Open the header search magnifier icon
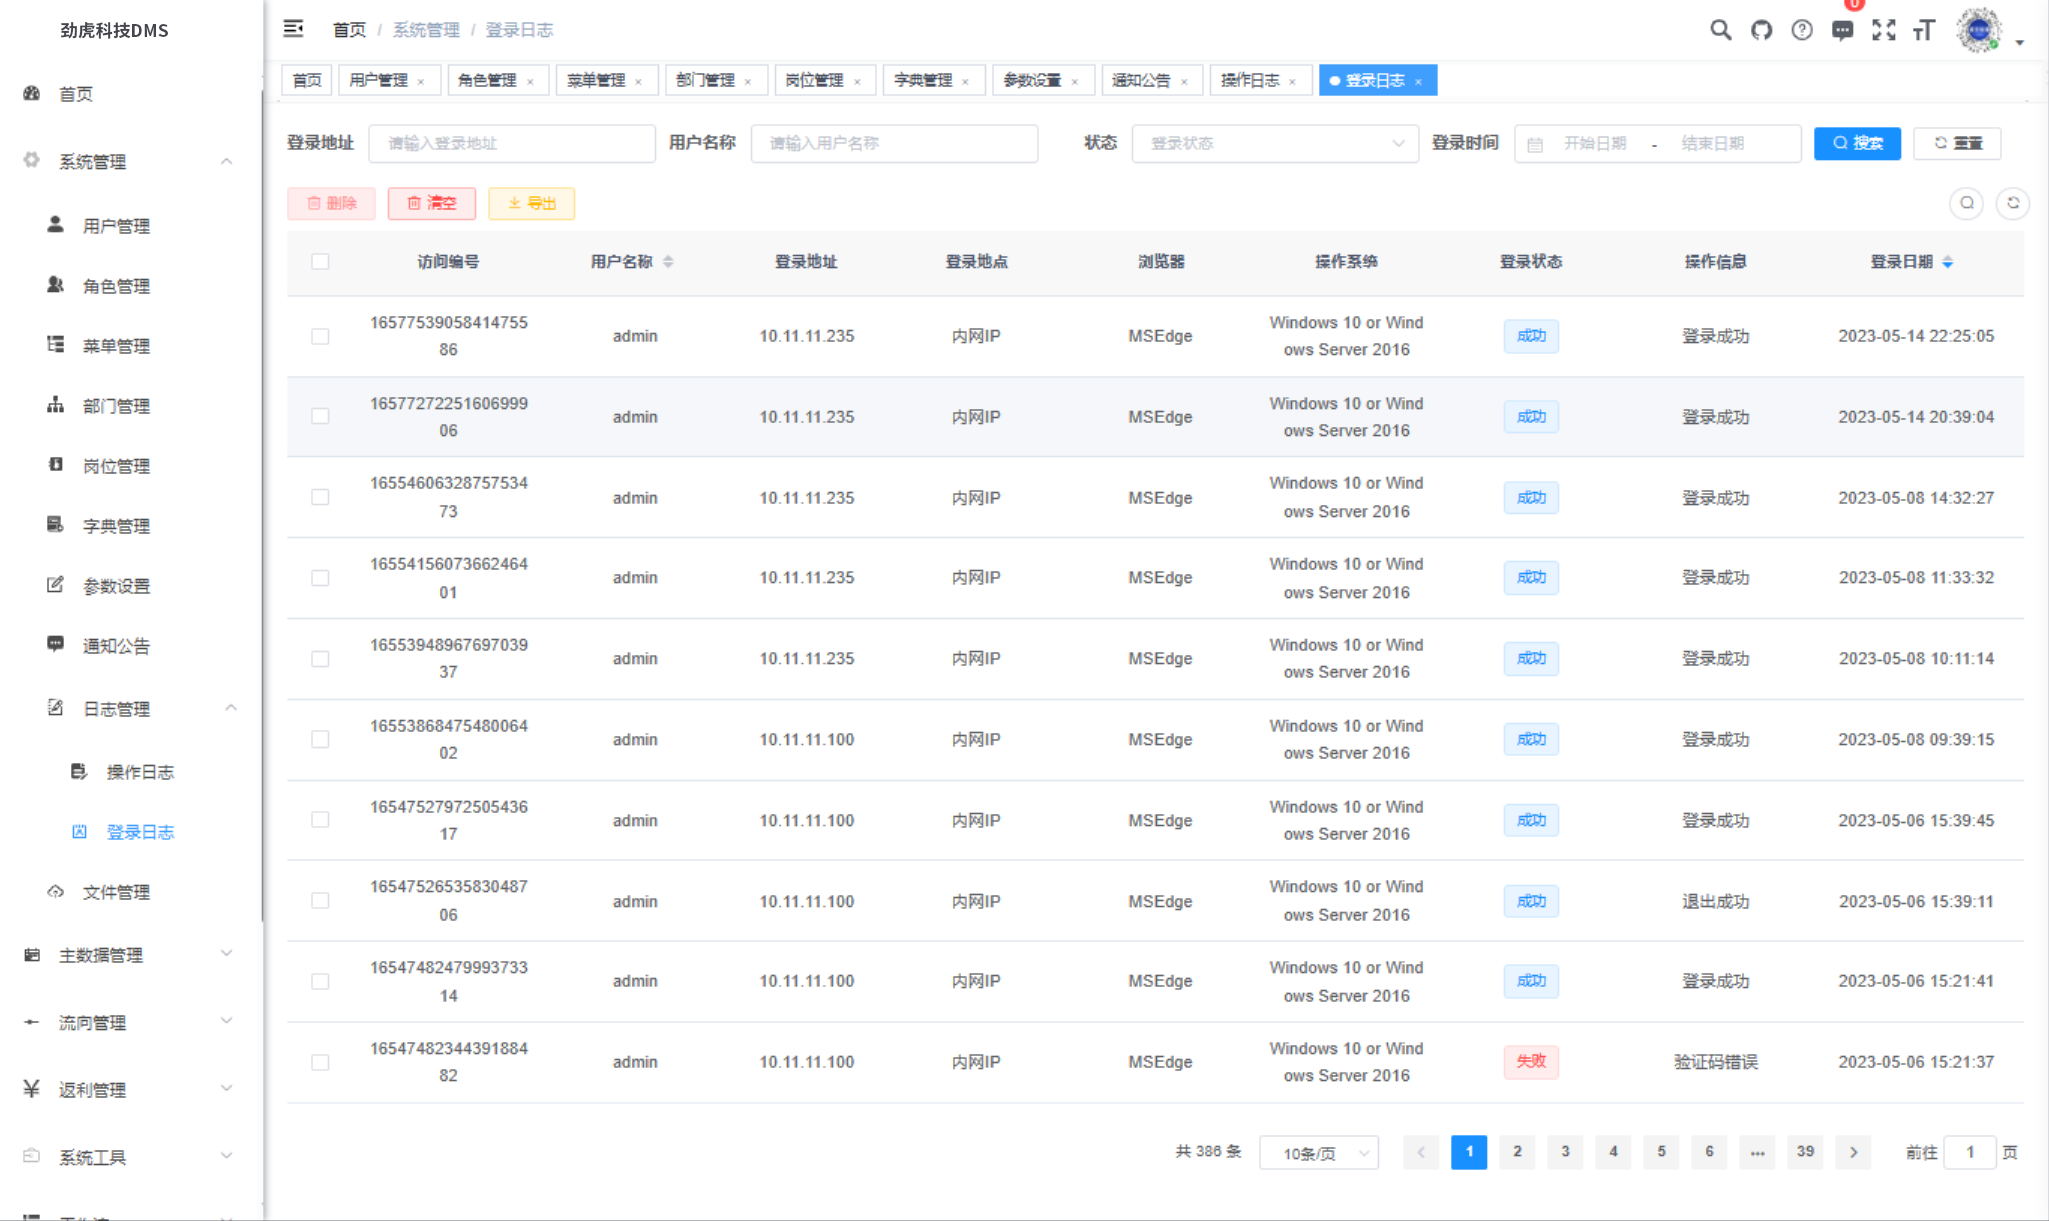The image size is (2049, 1221). pos(1720,30)
